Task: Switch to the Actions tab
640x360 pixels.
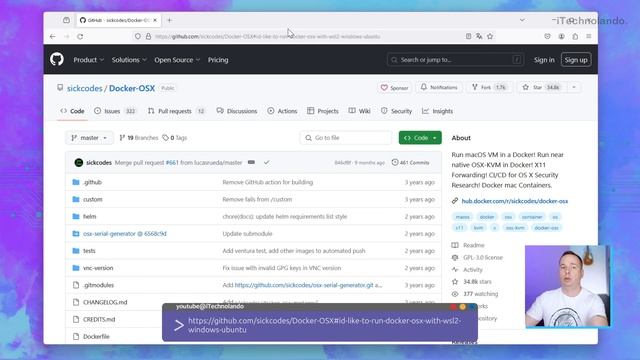Action: click(282, 111)
